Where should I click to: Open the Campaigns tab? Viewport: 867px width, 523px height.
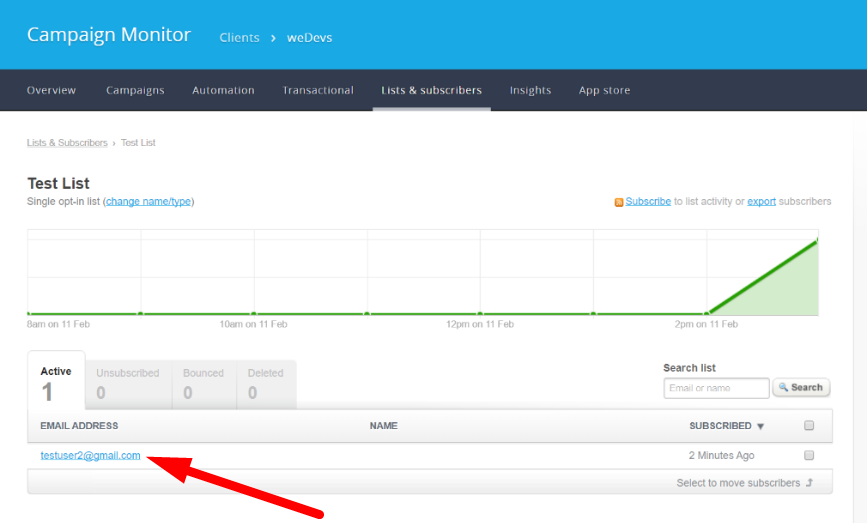tap(135, 90)
